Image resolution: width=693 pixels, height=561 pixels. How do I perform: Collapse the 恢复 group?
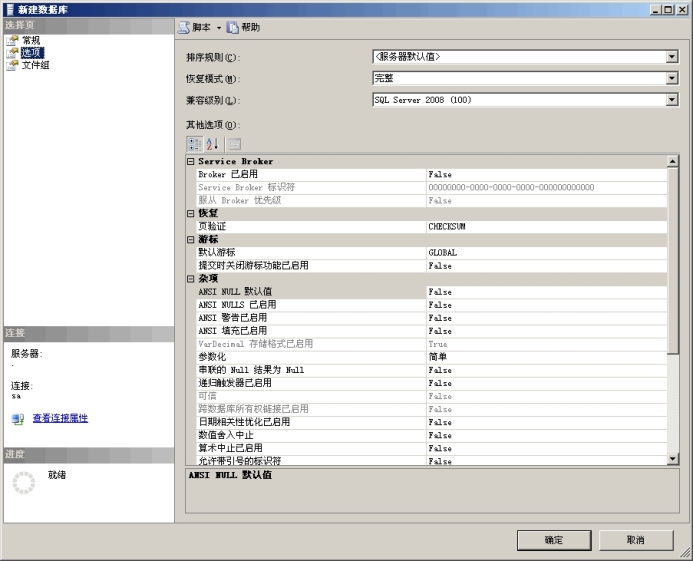click(x=190, y=213)
